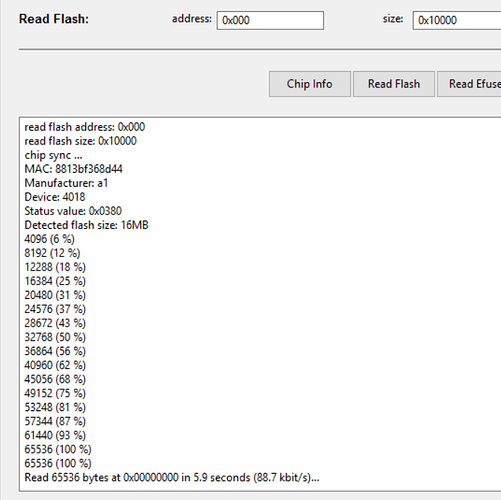Select the '36864 (56 %)' progress line
Image resolution: width=501 pixels, height=500 pixels.
[55, 351]
